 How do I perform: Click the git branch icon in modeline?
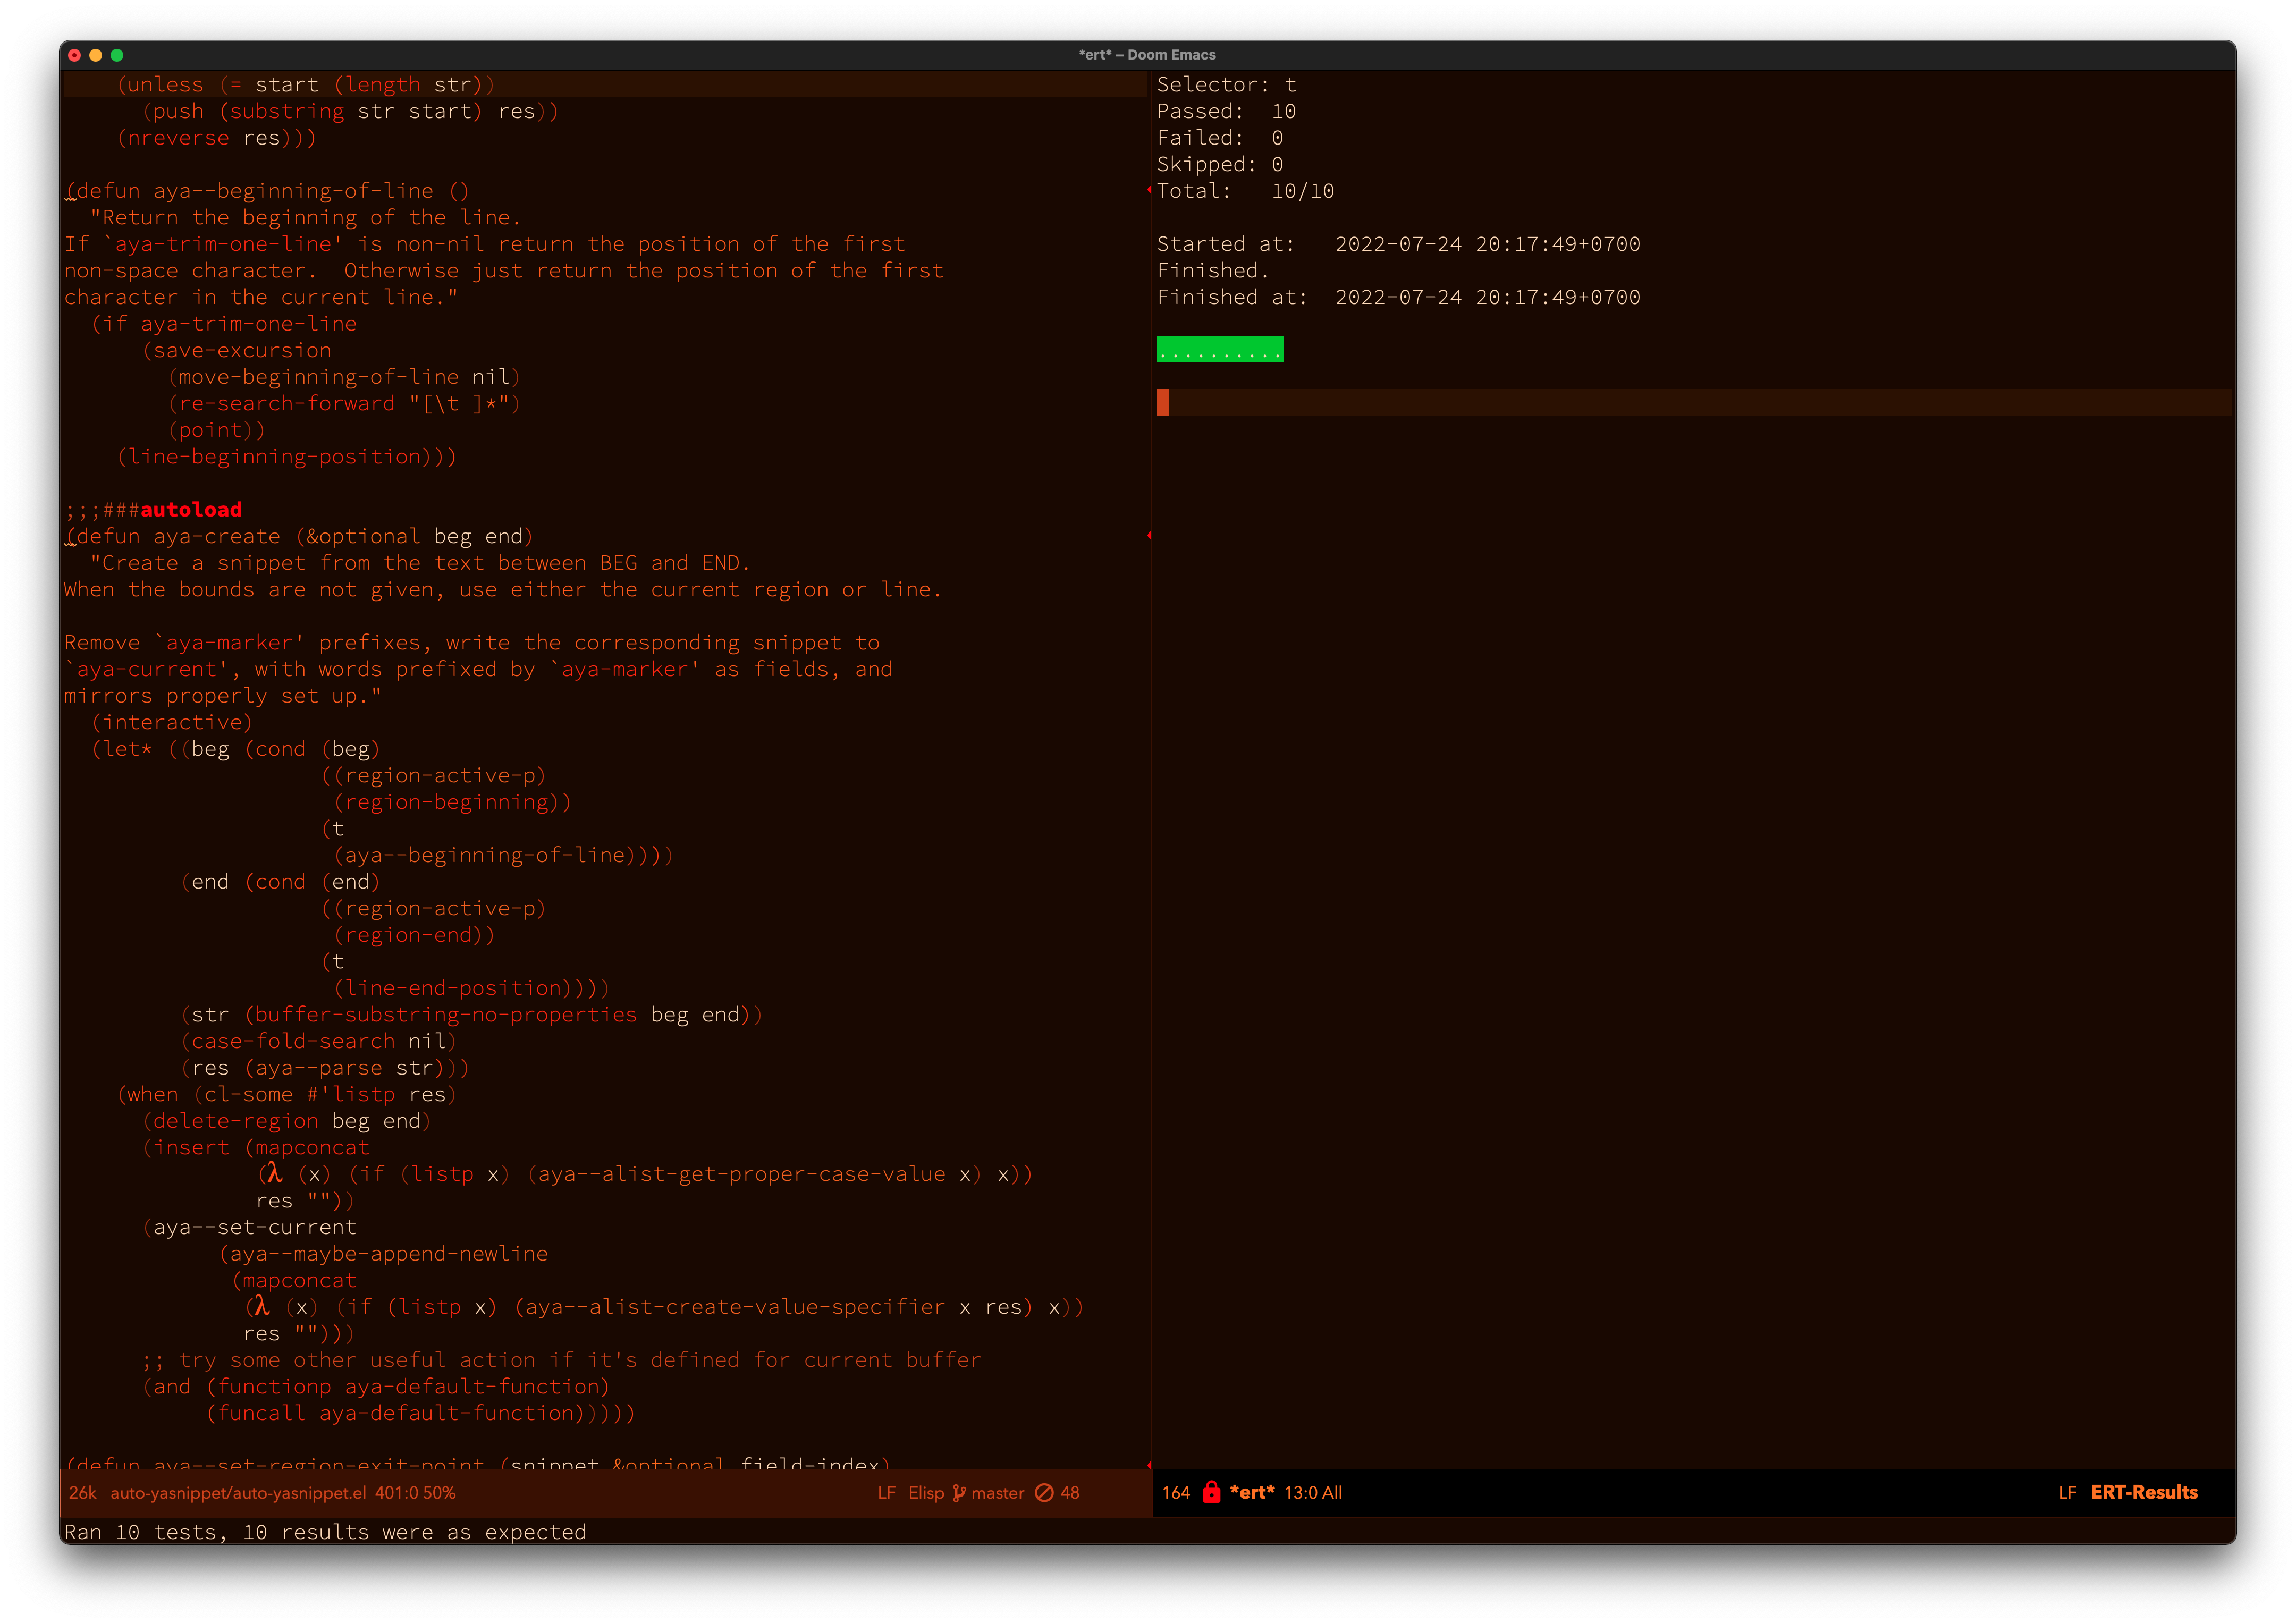coord(959,1492)
